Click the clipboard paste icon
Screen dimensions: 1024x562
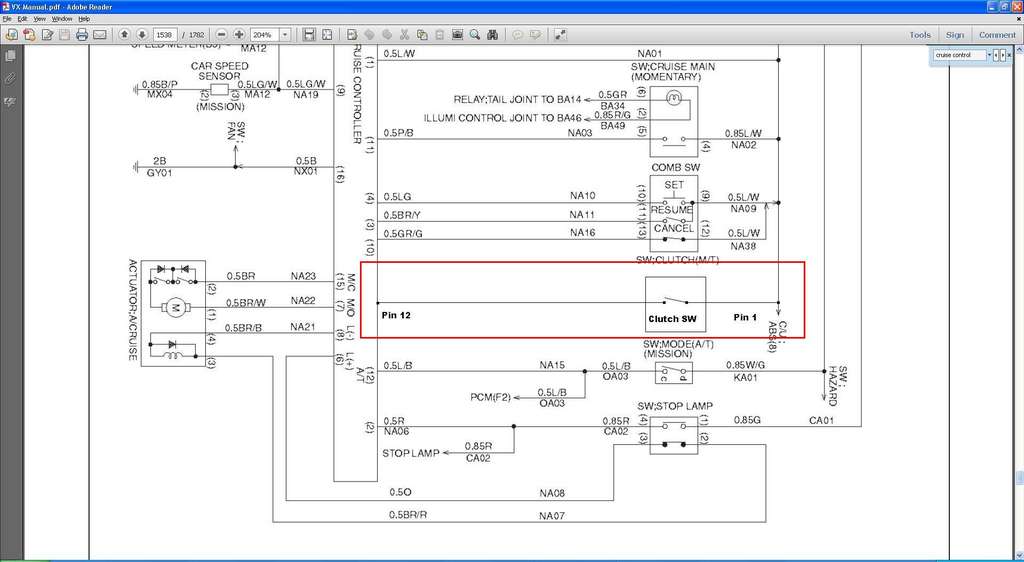[x=440, y=35]
